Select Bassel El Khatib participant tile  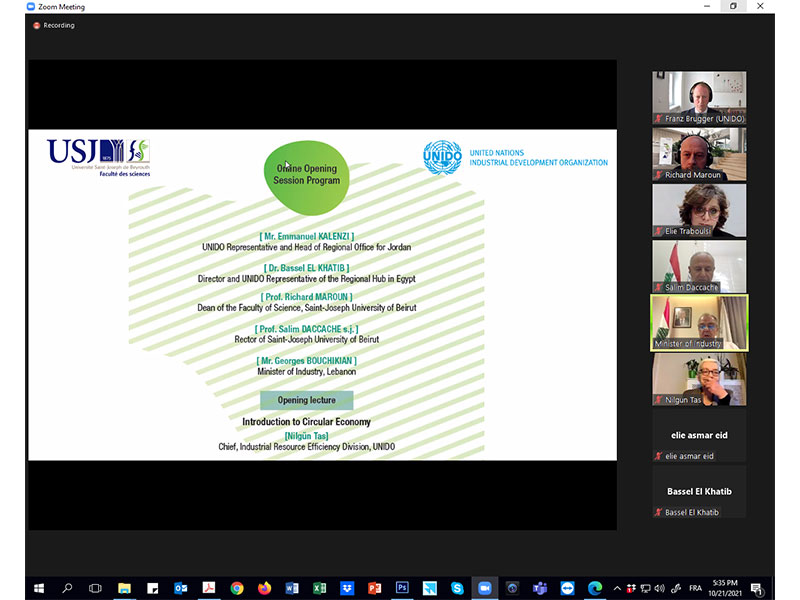pyautogui.click(x=699, y=492)
